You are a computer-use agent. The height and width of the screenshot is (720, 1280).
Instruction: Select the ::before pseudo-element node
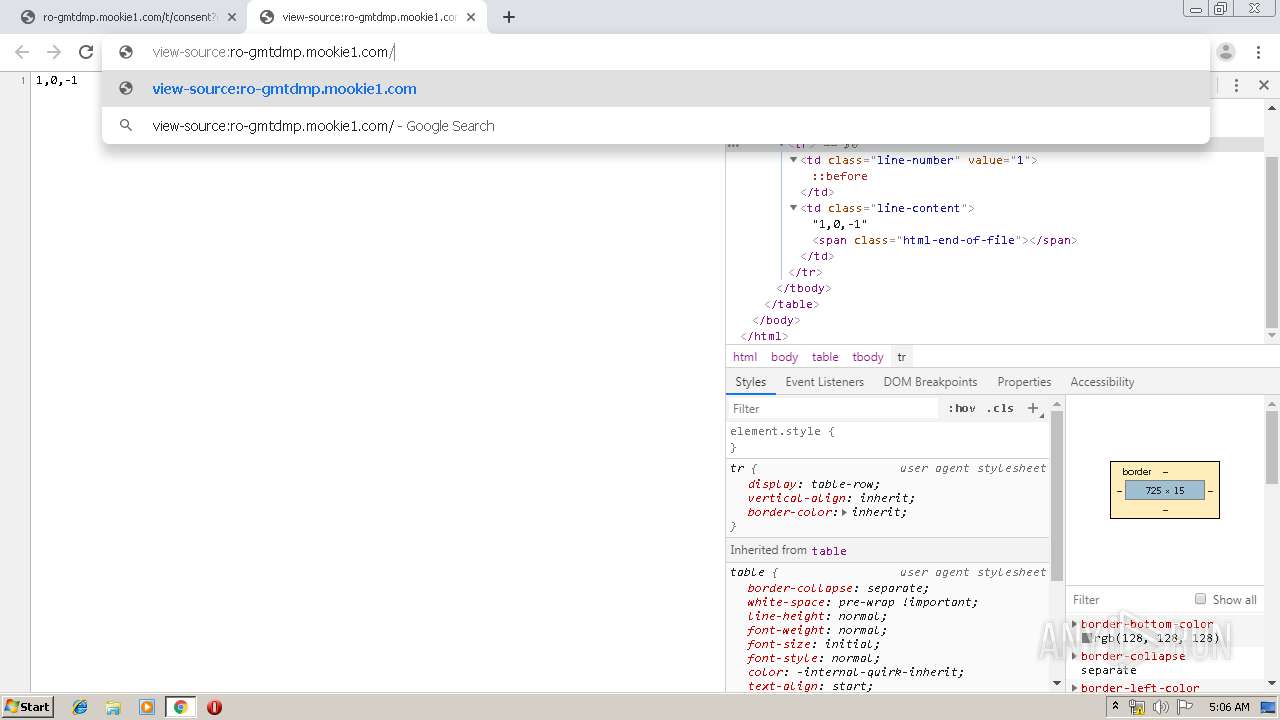(x=840, y=176)
